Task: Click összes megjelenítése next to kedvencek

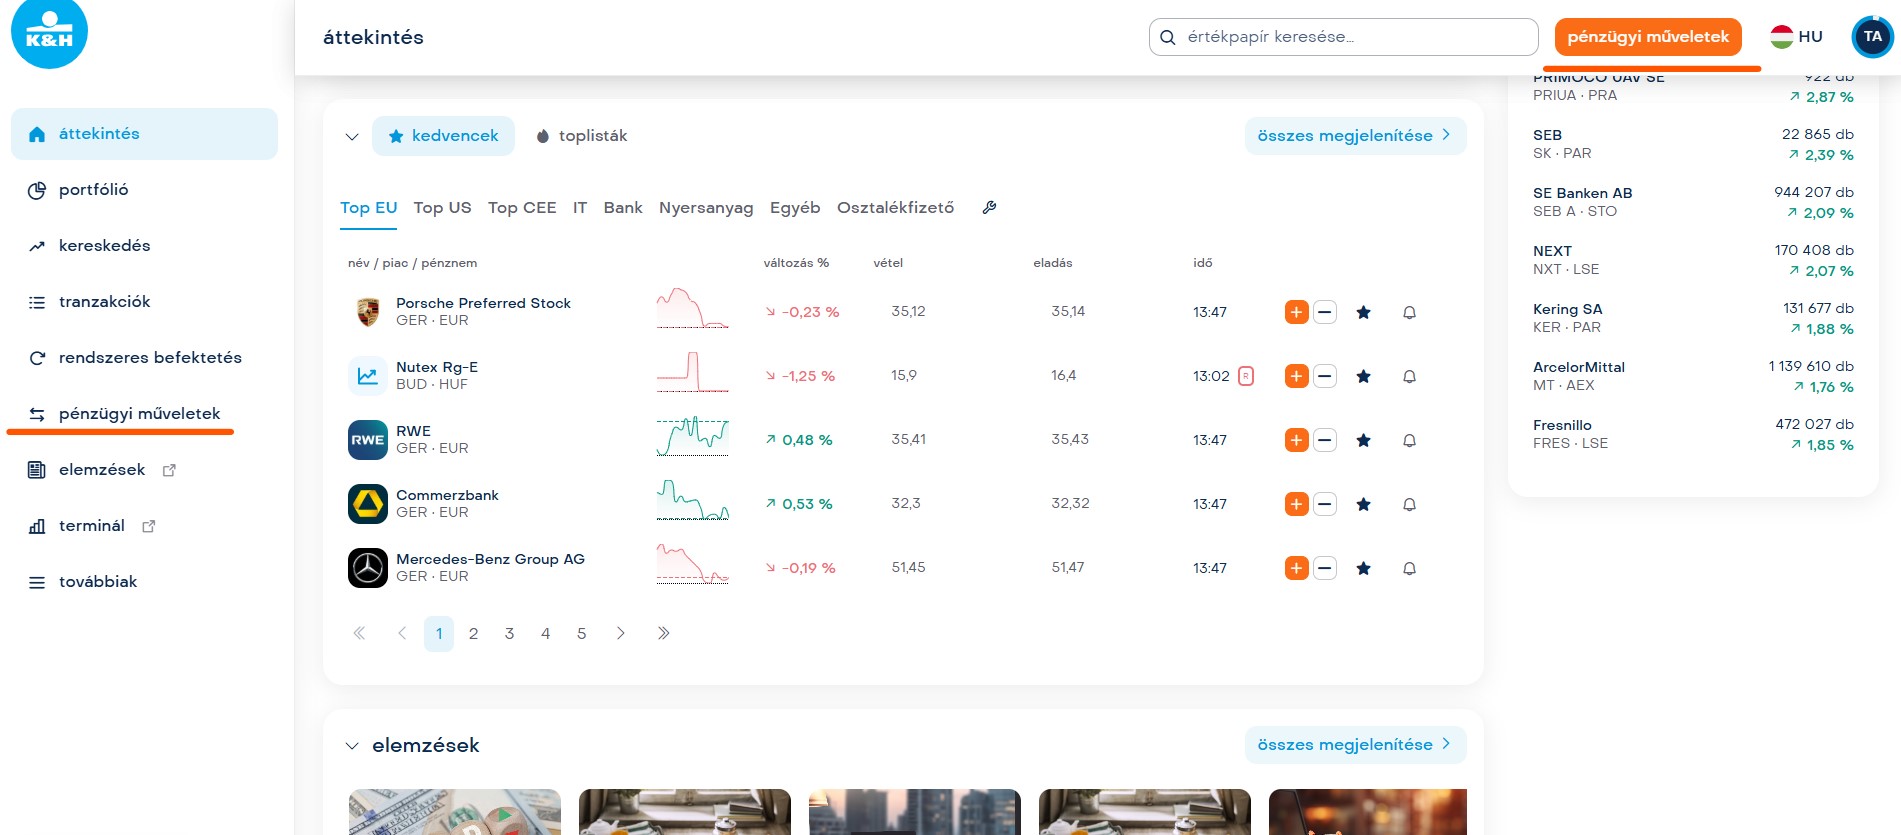Action: tap(1354, 136)
